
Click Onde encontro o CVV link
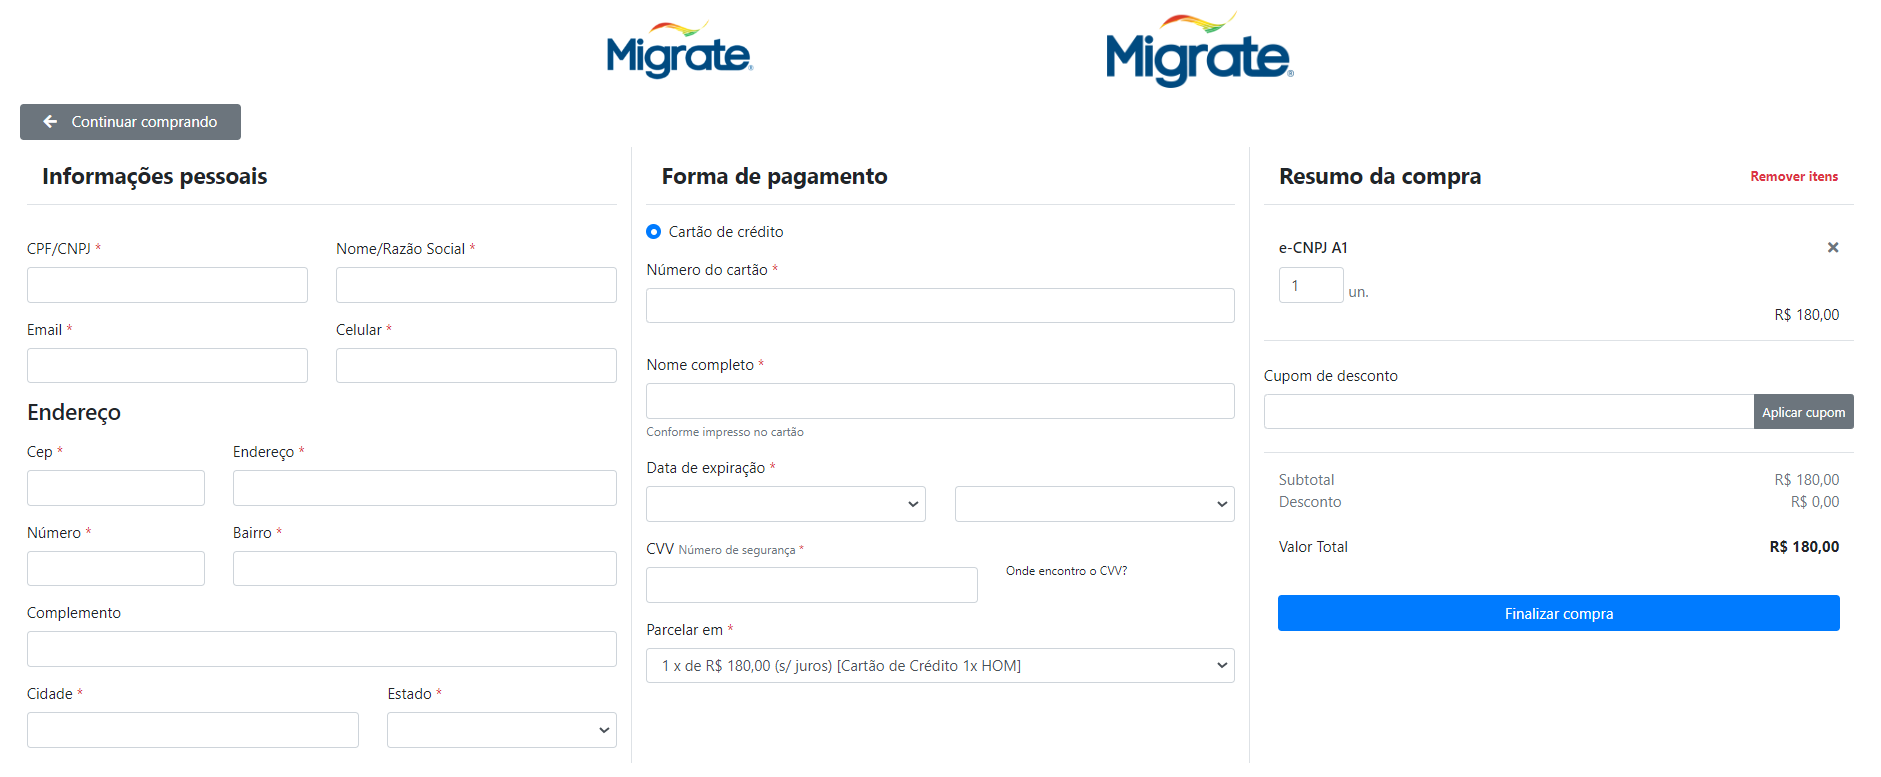point(1066,571)
